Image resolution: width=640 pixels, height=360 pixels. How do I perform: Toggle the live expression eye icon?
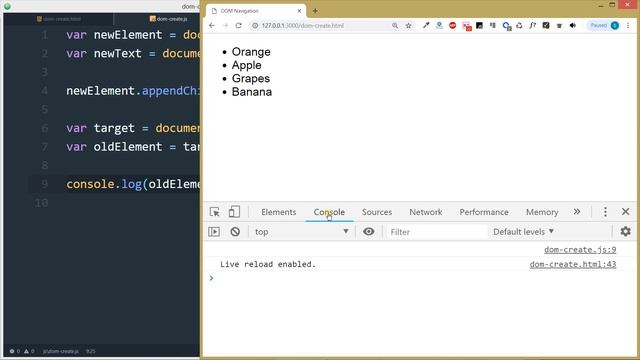tap(369, 231)
